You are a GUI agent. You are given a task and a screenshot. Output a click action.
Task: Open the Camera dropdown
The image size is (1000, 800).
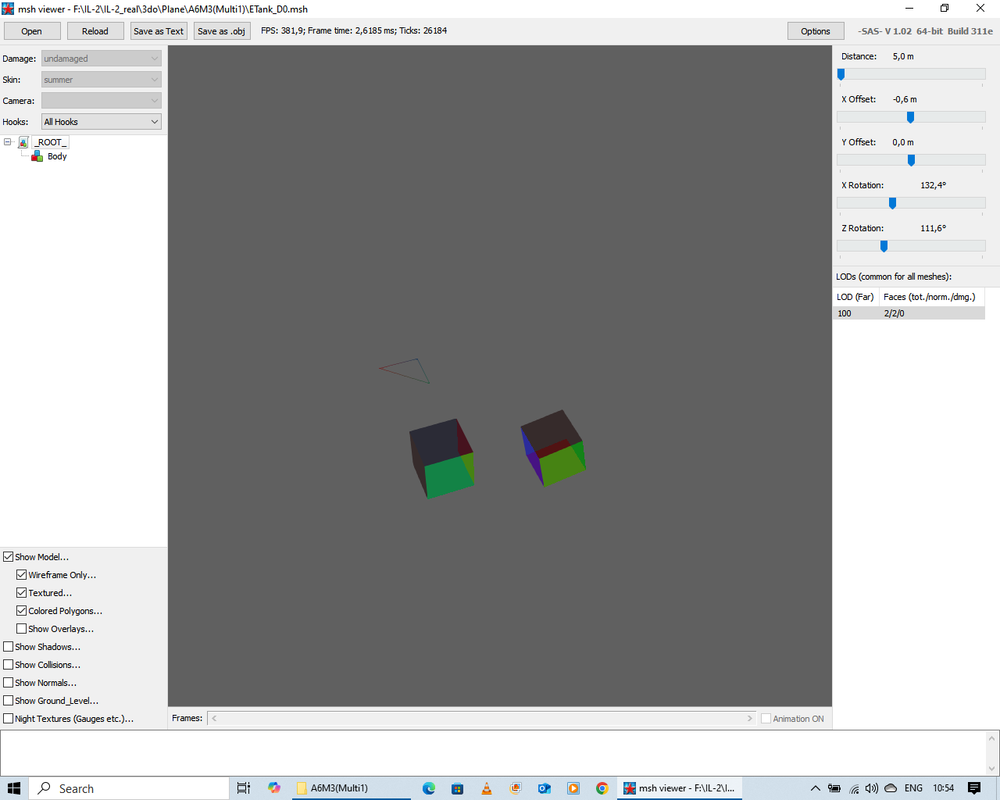[101, 101]
